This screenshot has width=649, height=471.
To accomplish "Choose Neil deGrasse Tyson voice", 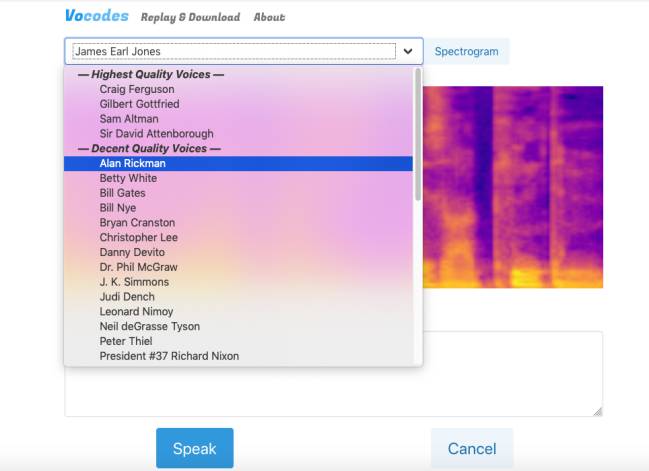I will click(x=149, y=326).
